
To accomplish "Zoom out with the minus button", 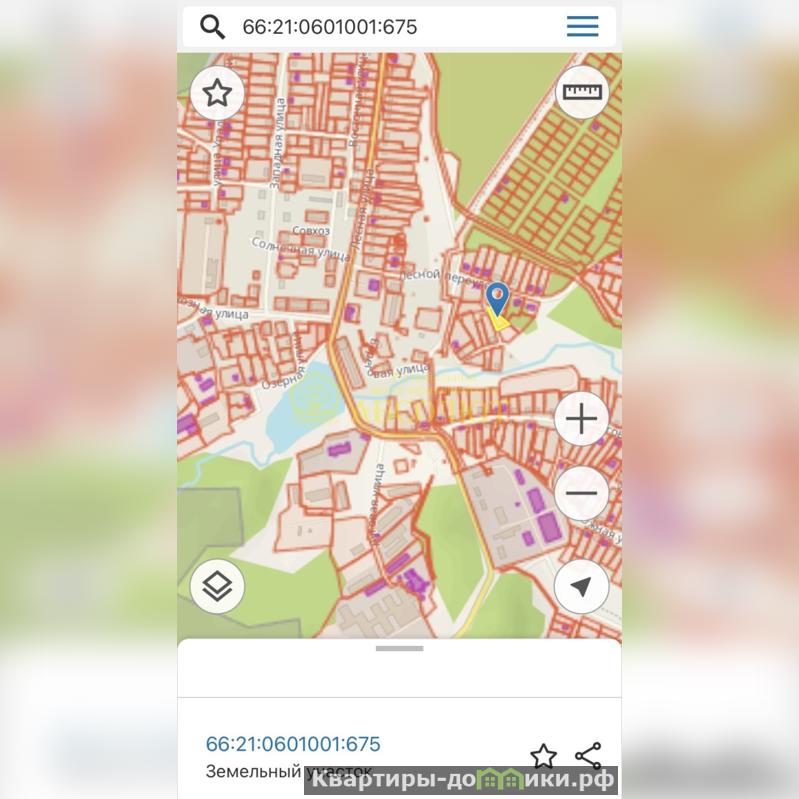I will 581,493.
